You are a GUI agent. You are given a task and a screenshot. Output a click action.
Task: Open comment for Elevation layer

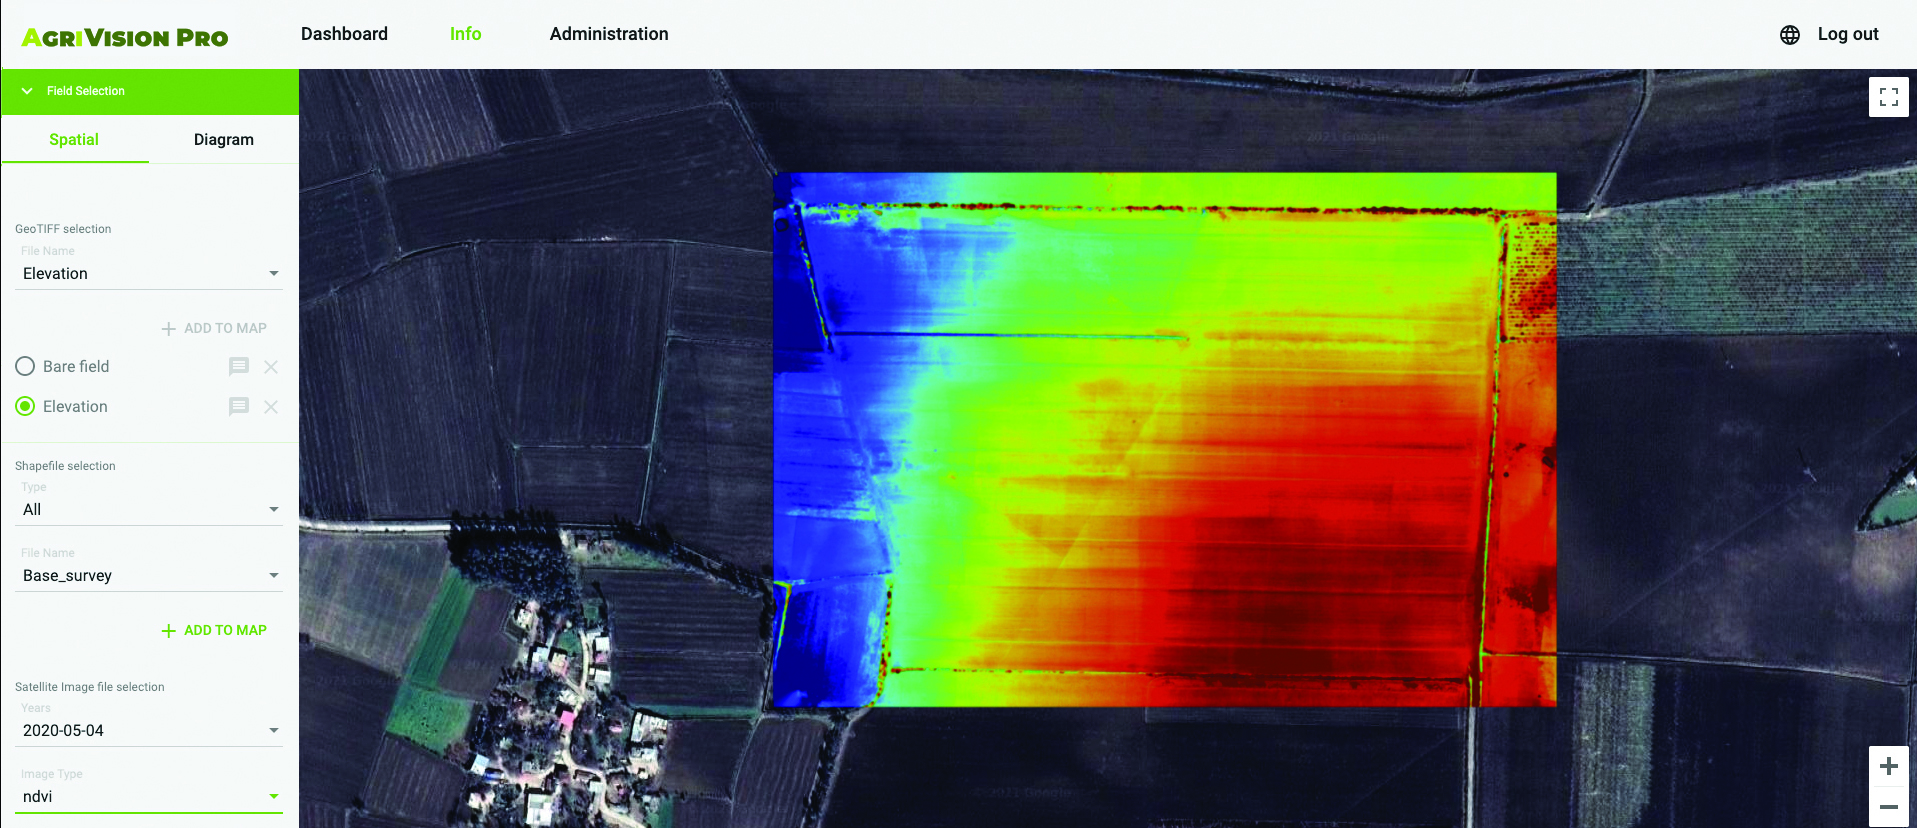[238, 407]
